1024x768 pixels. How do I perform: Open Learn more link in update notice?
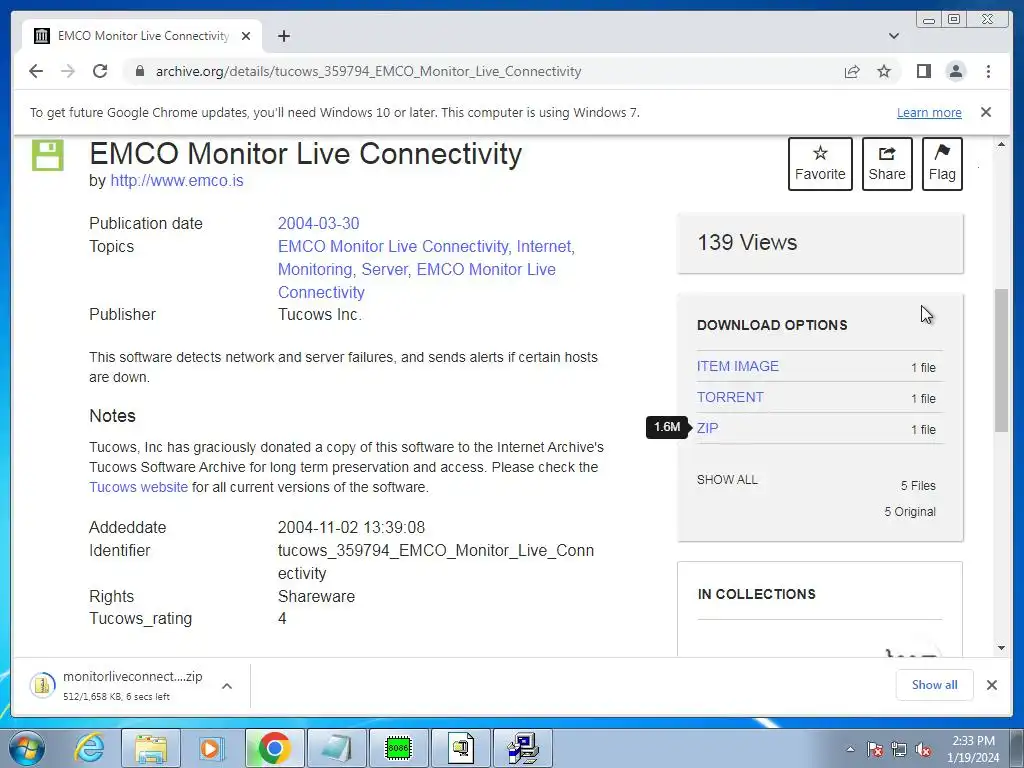929,112
